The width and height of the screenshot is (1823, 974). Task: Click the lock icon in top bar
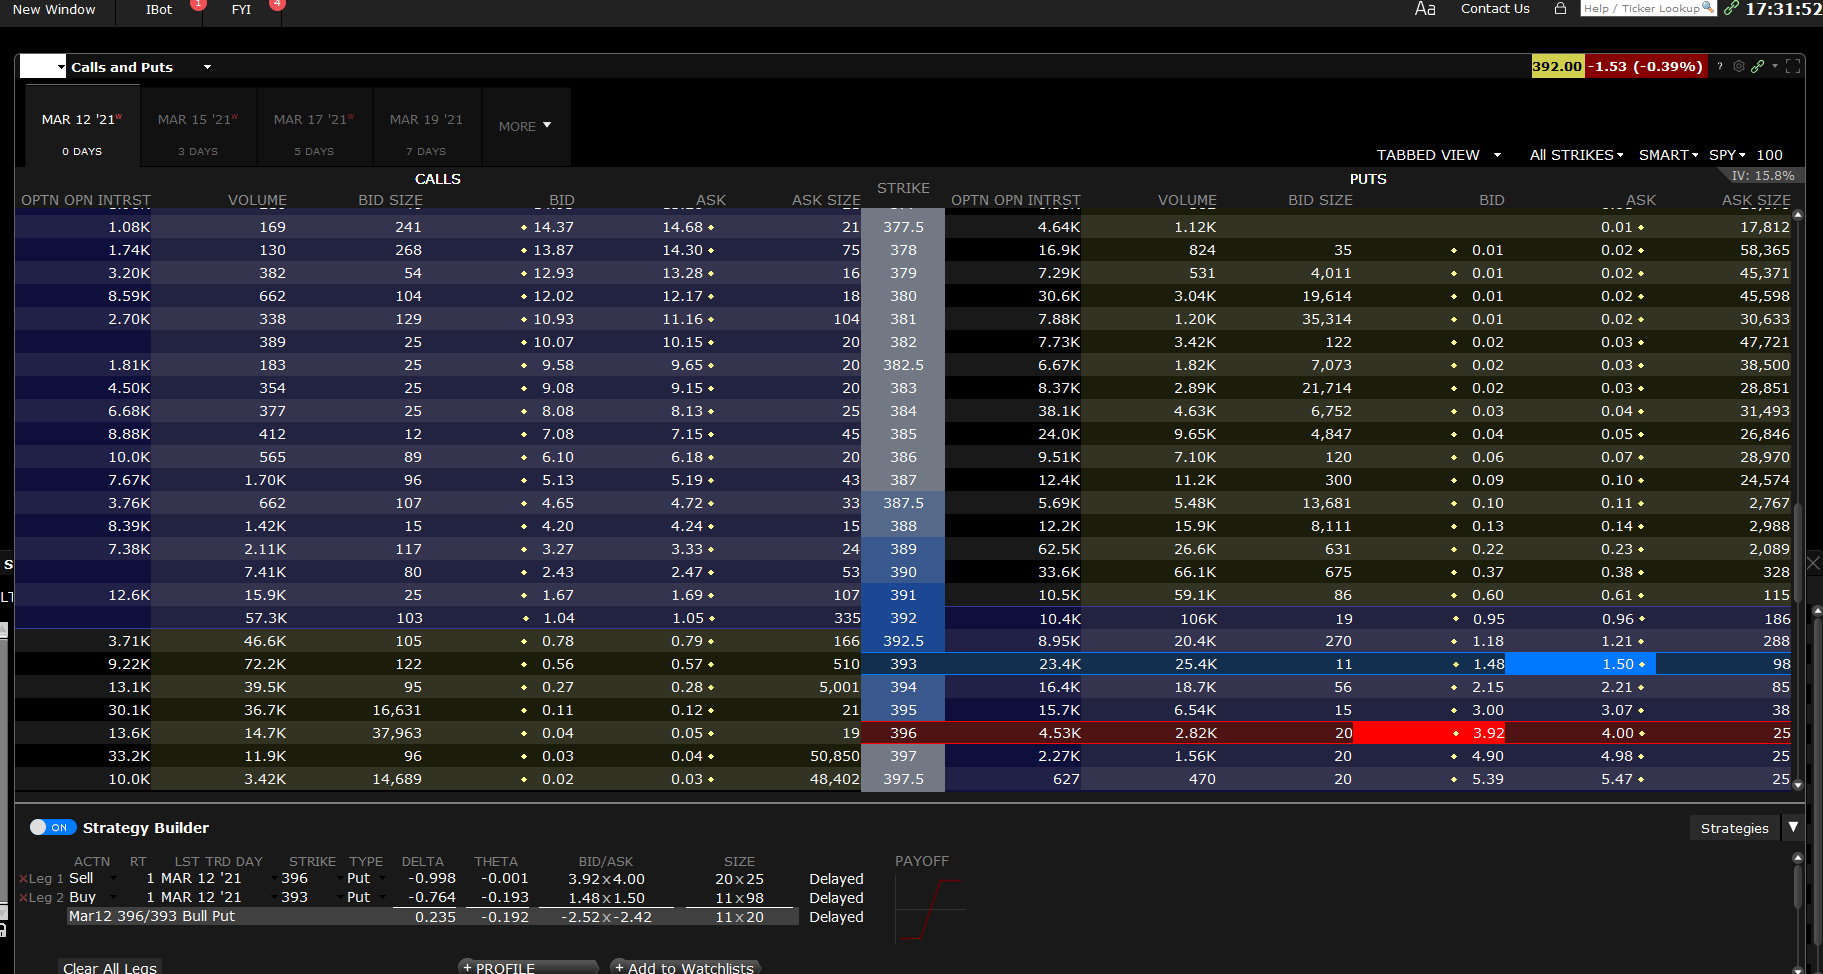[1560, 8]
